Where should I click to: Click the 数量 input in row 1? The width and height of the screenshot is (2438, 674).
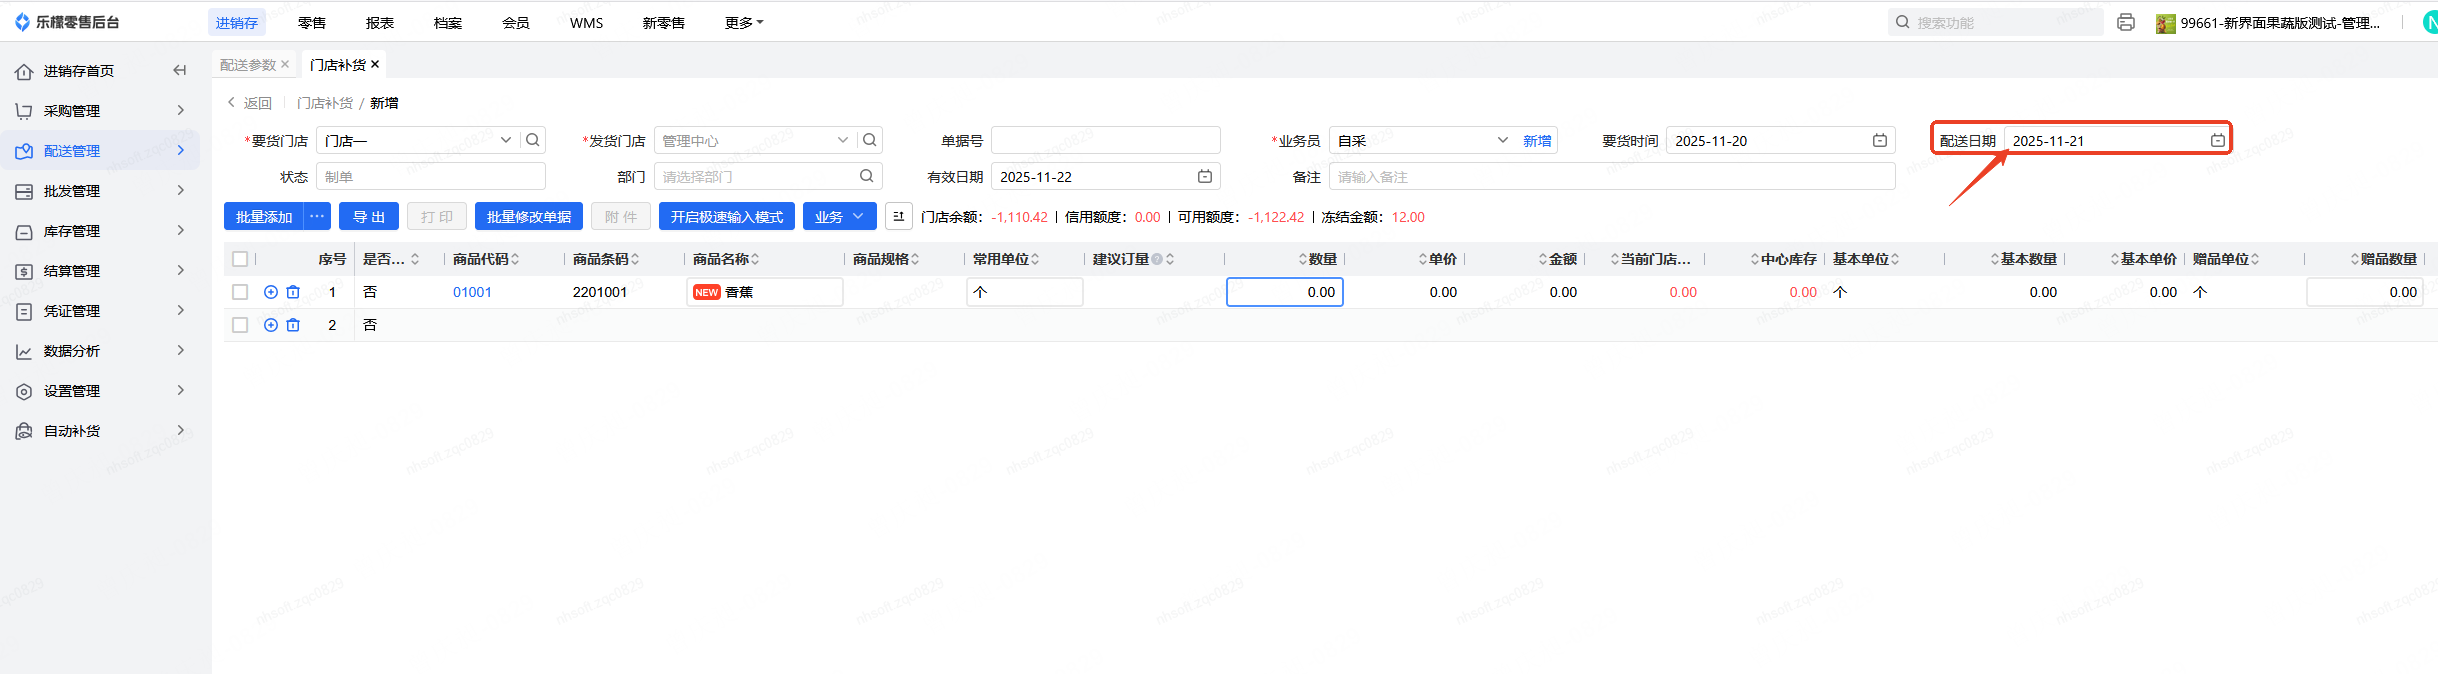tap(1285, 292)
